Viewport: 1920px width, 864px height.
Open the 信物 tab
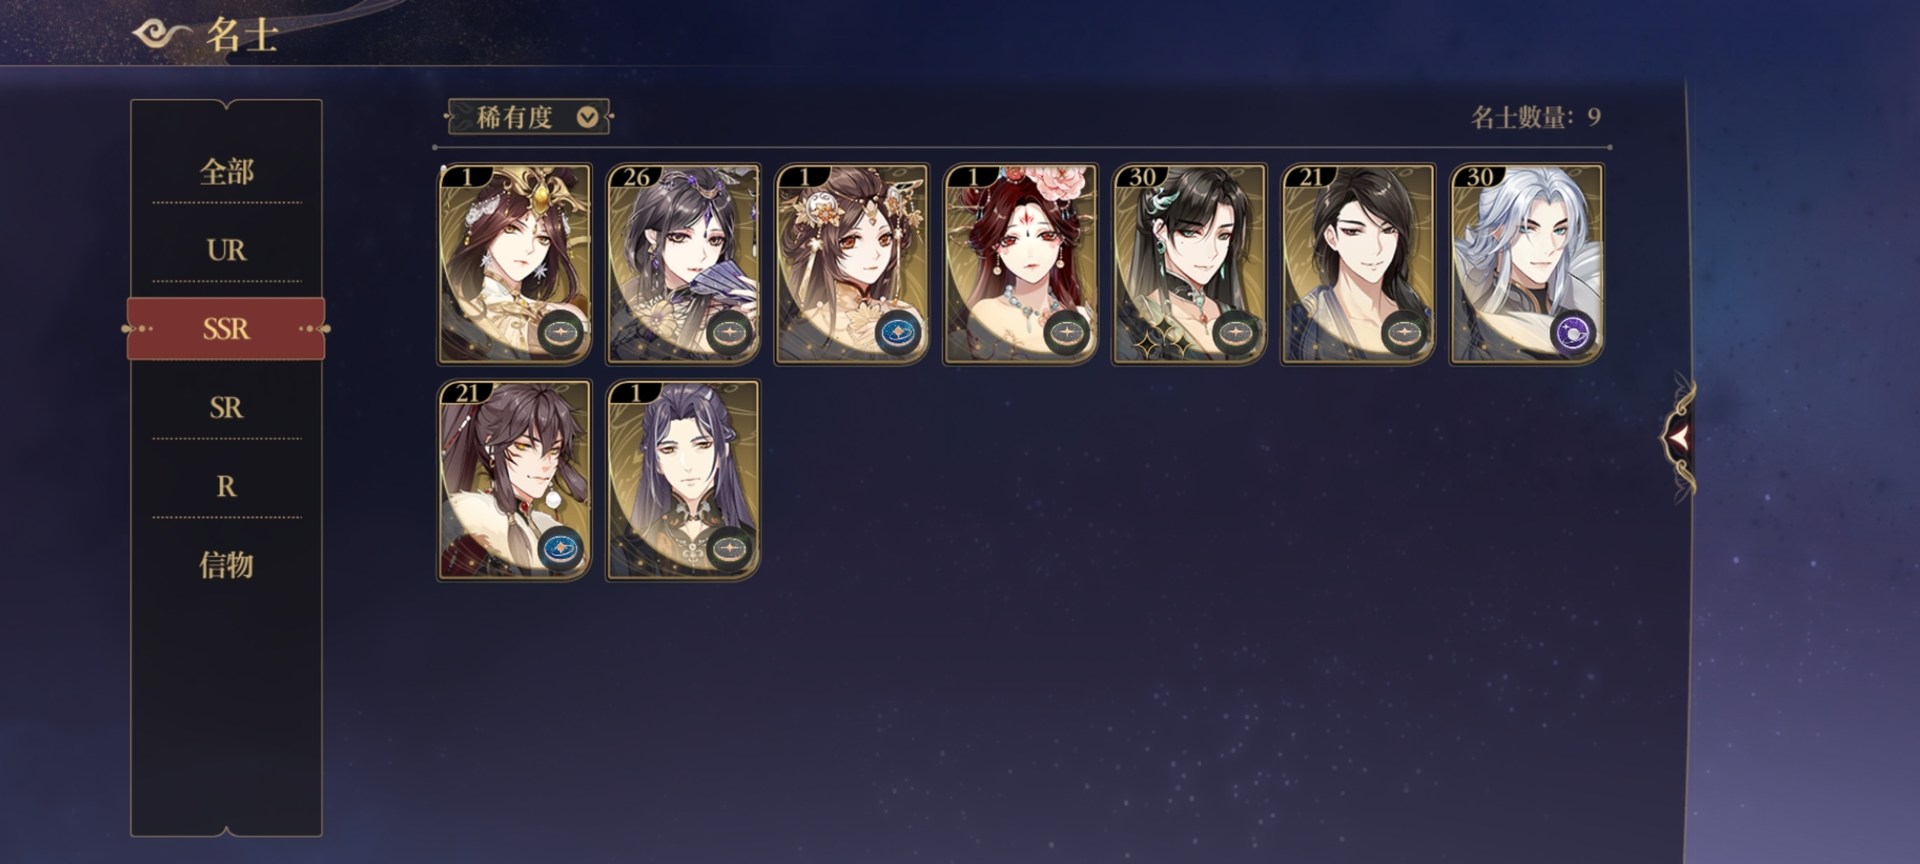tap(226, 565)
